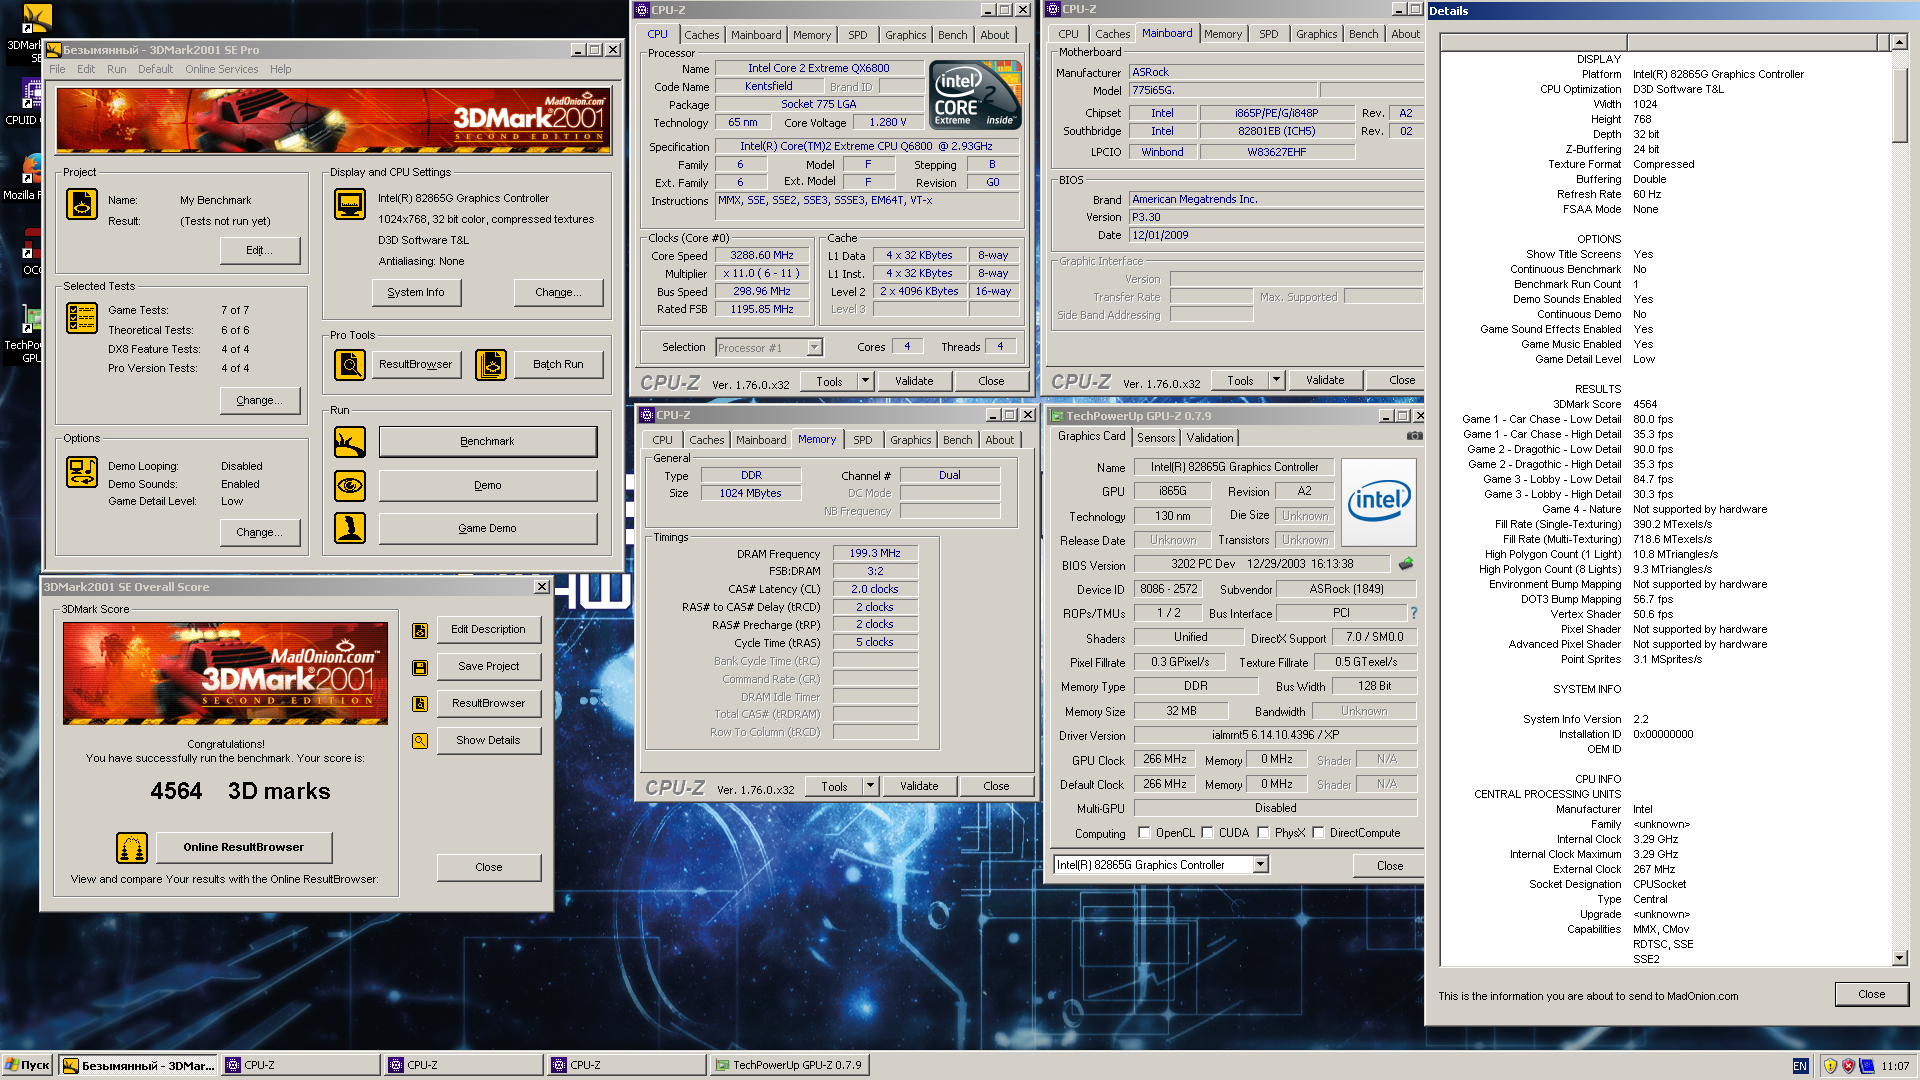
Task: Open the CPUID desktop shortcut icon
Action: coord(32,94)
